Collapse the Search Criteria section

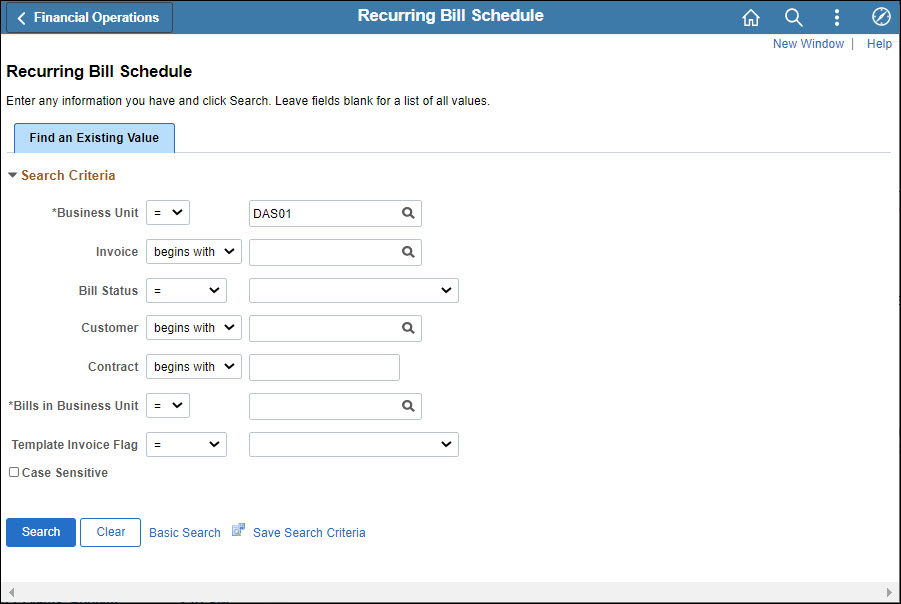pyautogui.click(x=13, y=175)
